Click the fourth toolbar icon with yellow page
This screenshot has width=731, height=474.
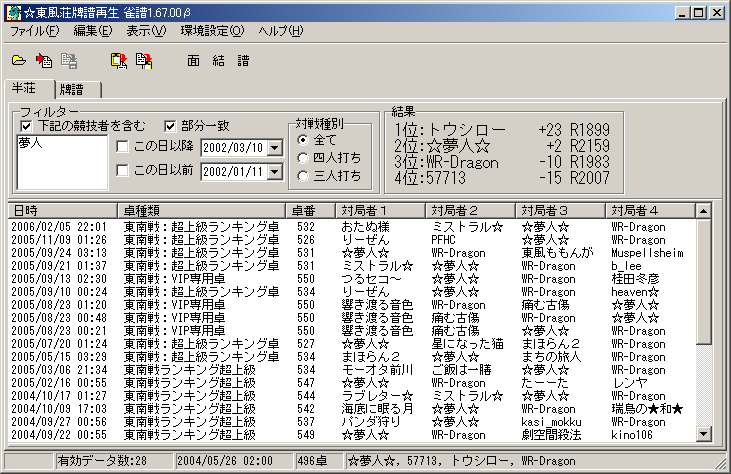(x=119, y=60)
